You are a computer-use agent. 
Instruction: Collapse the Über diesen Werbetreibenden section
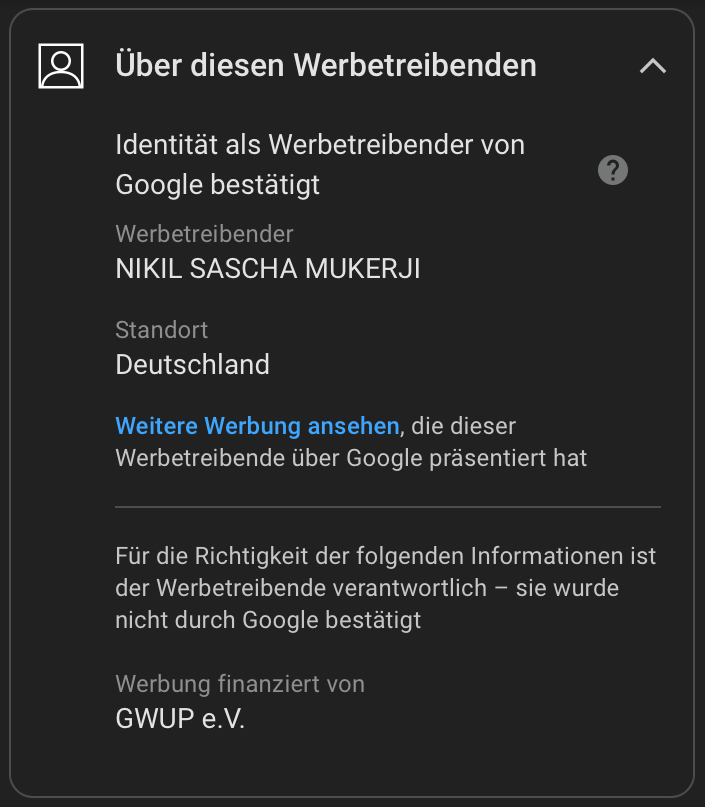(x=652, y=66)
